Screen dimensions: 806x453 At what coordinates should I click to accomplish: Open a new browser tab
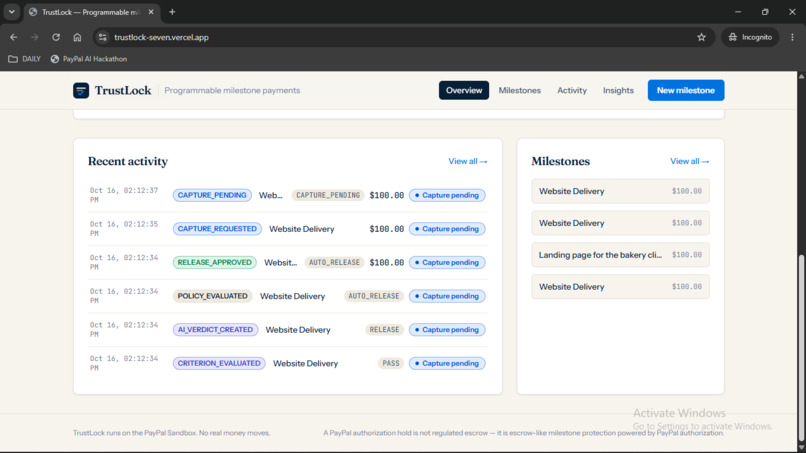pyautogui.click(x=172, y=12)
